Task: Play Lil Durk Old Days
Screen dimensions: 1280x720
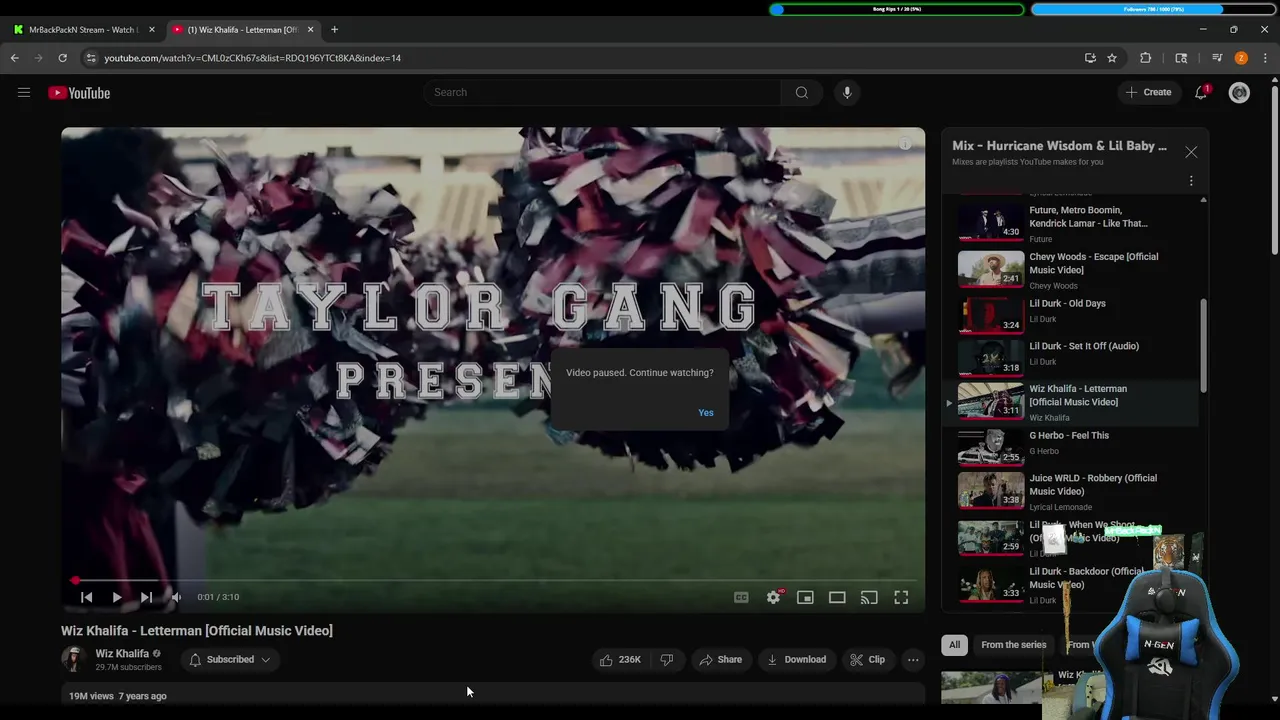Action: [1078, 313]
